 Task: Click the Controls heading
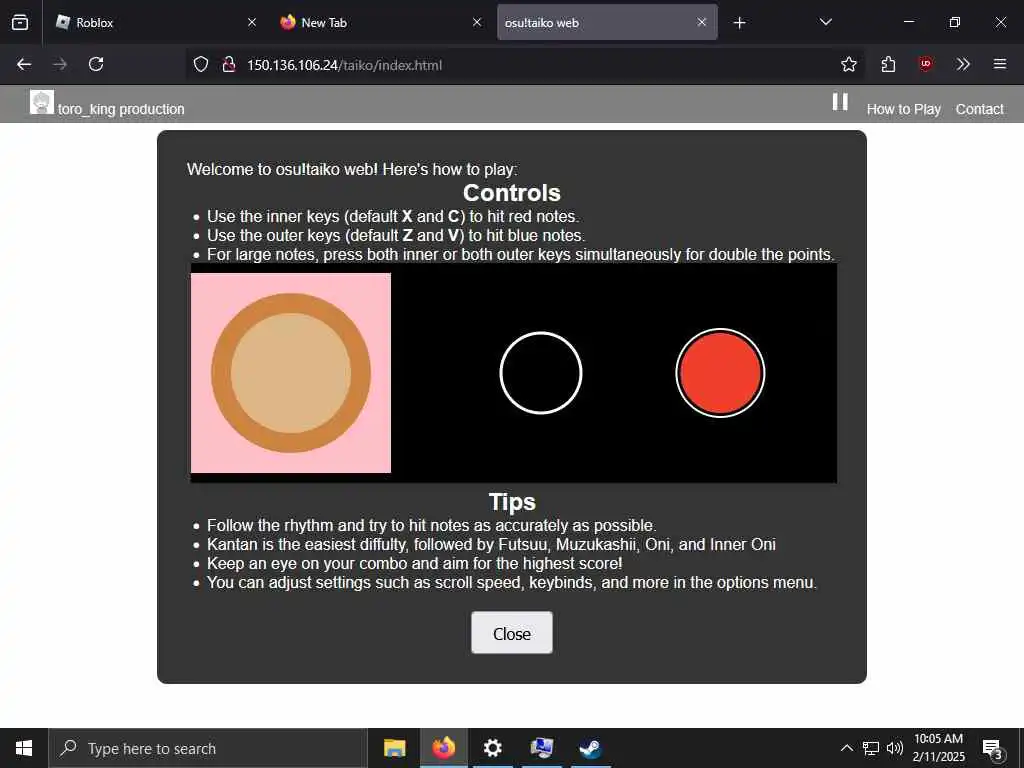coord(511,193)
